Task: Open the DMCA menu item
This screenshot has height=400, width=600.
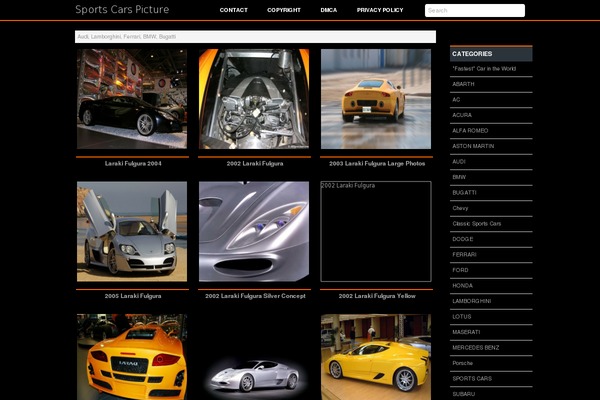Action: tap(329, 10)
